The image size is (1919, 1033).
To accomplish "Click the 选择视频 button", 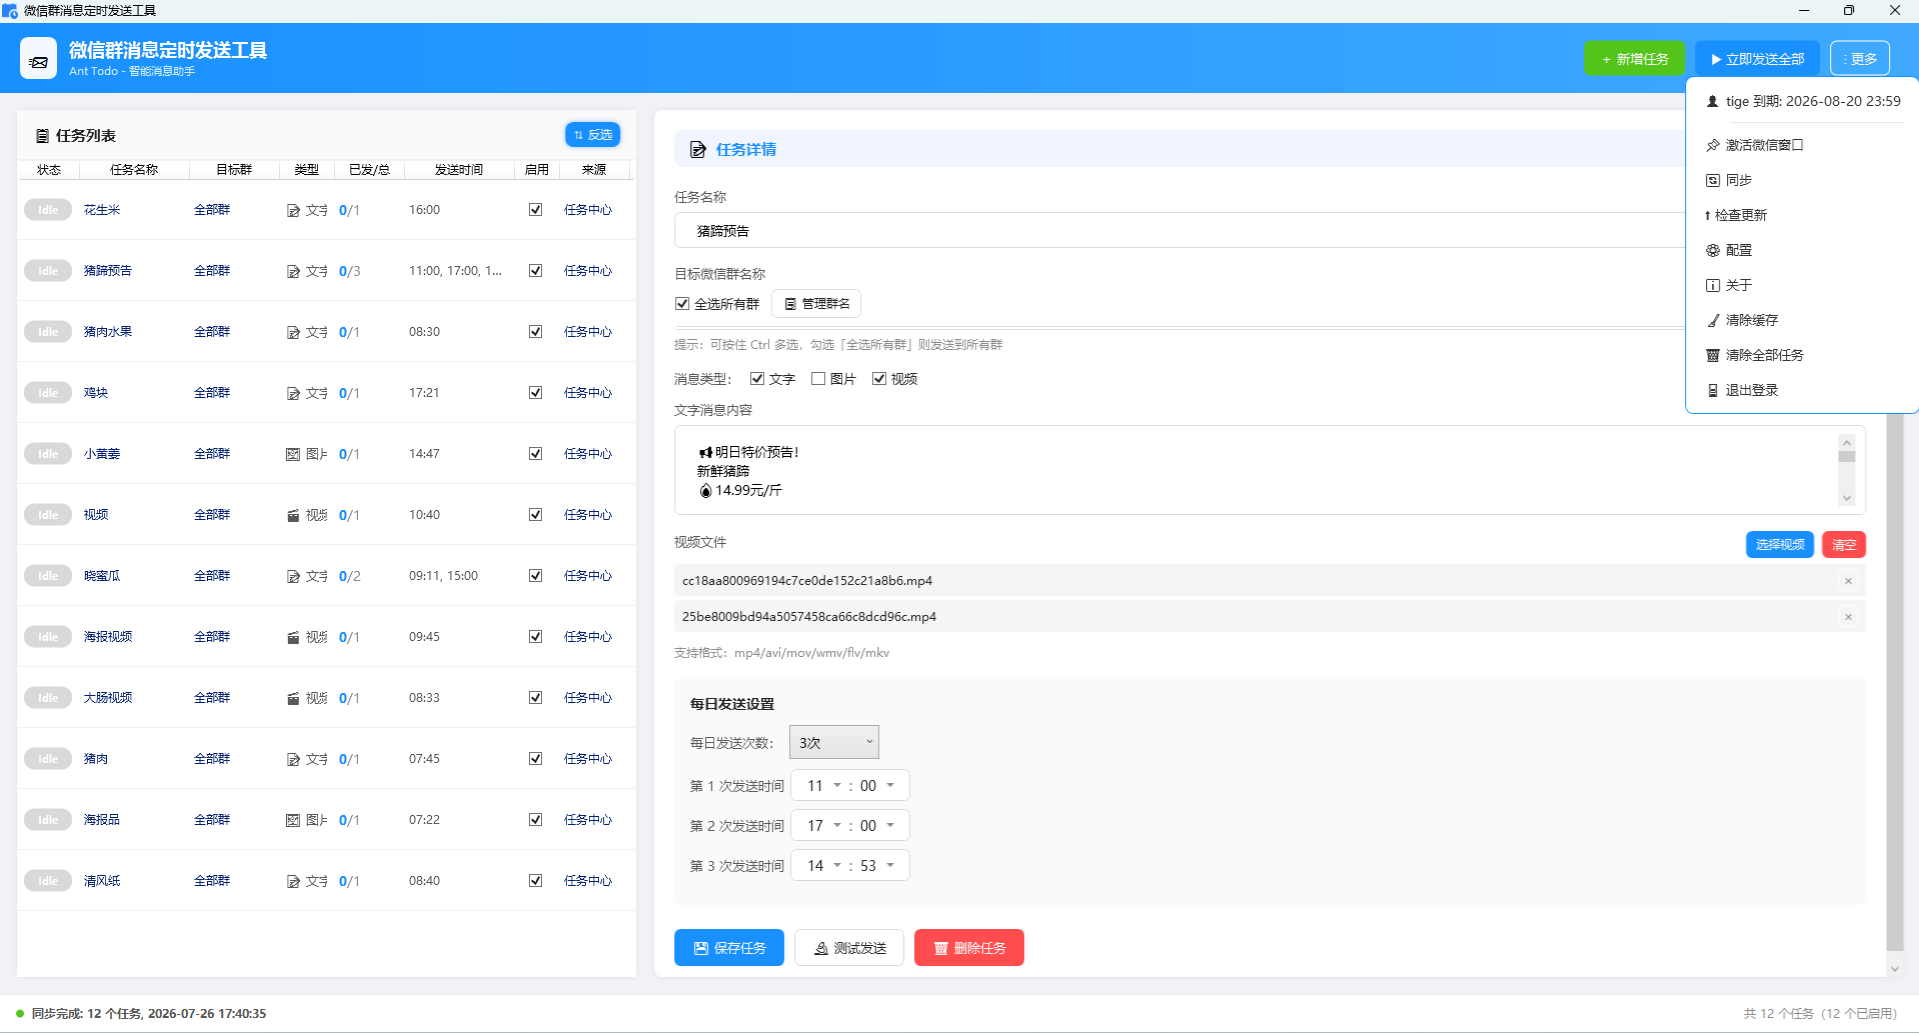I will pyautogui.click(x=1780, y=545).
